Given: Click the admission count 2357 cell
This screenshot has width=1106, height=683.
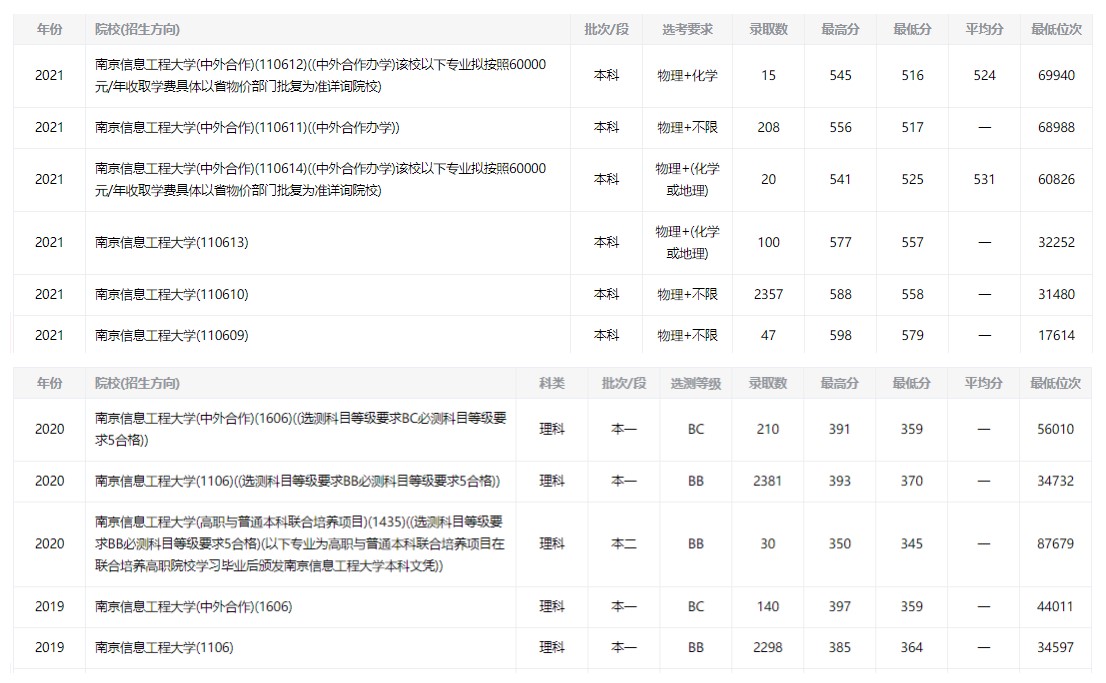Looking at the screenshot, I should pos(768,294).
